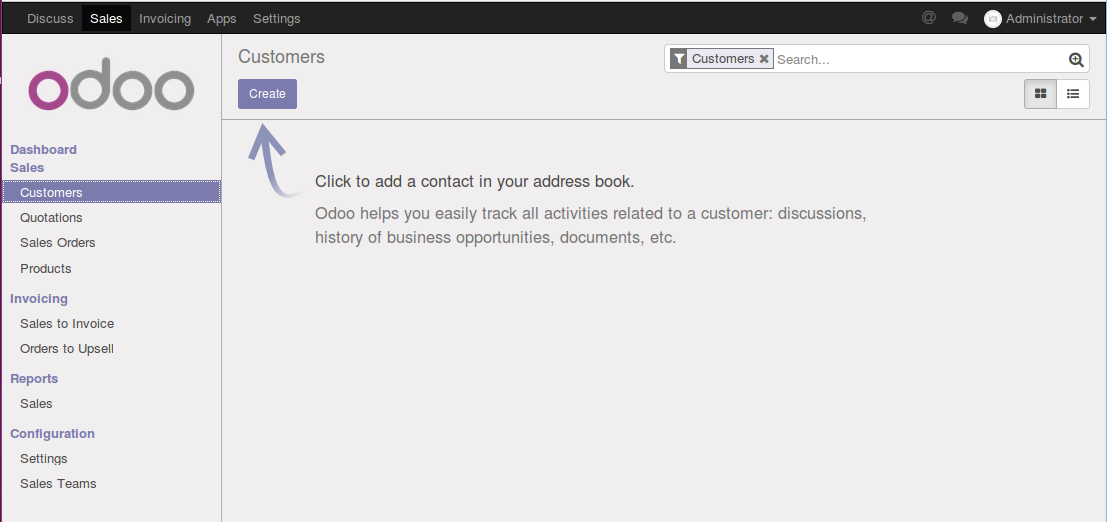Open the @ mentions inbox icon
Image resolution: width=1107 pixels, height=522 pixels.
tap(928, 18)
